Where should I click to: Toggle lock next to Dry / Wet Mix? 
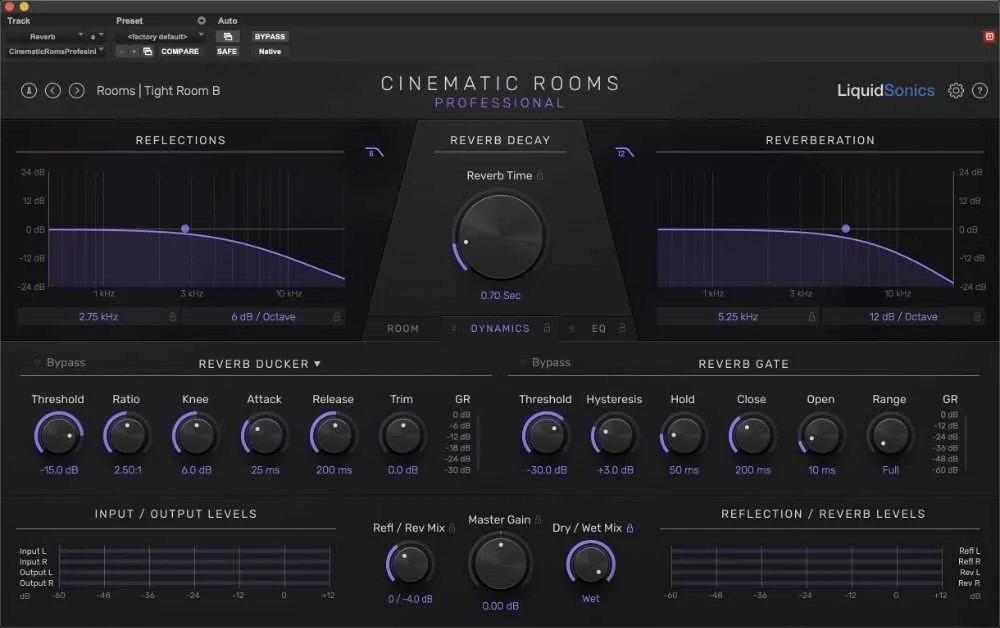630,528
